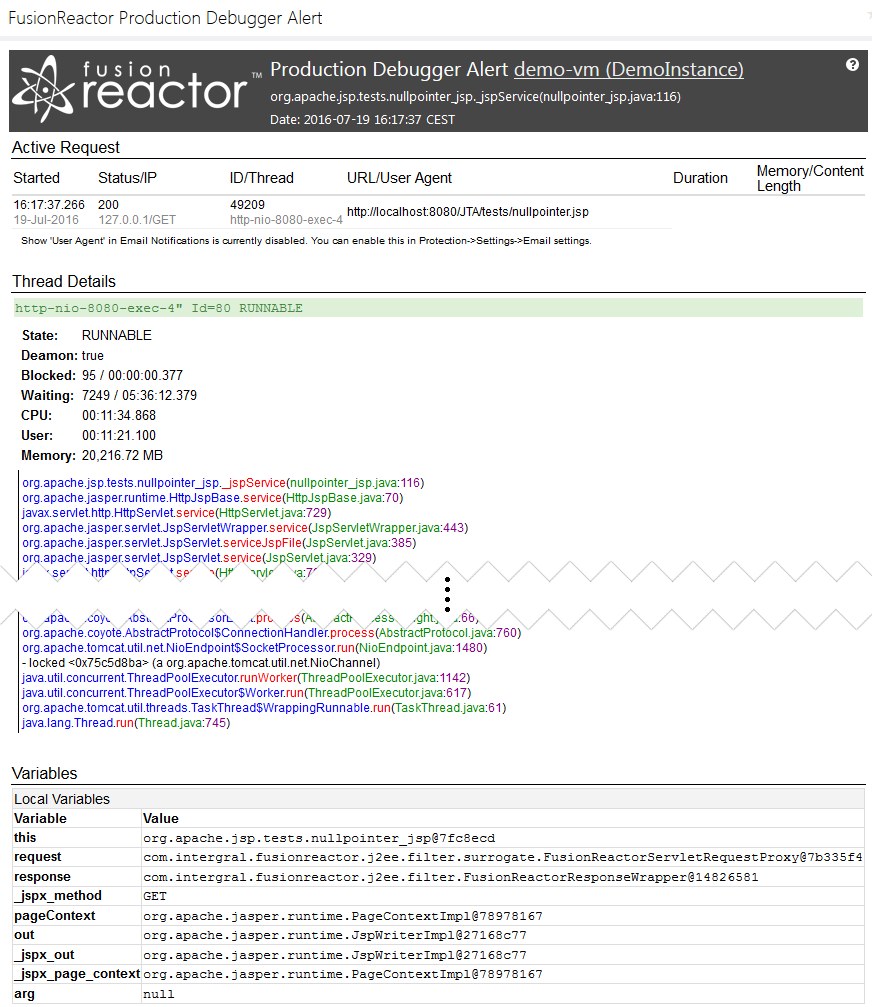Click start time 16:17:37.266
This screenshot has height=1007, width=872.
click(x=49, y=204)
